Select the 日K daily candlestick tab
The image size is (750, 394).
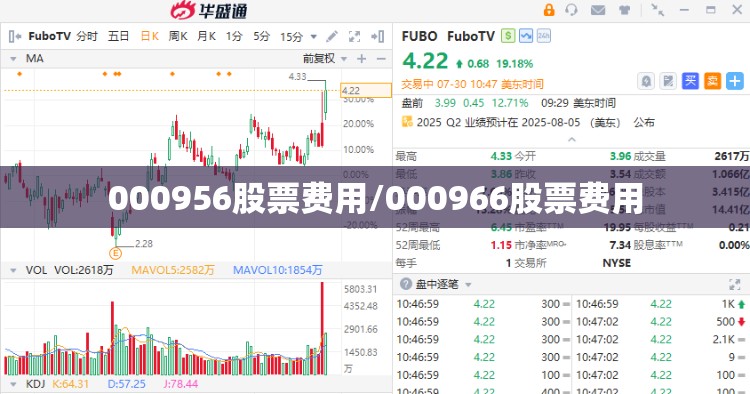tap(149, 36)
